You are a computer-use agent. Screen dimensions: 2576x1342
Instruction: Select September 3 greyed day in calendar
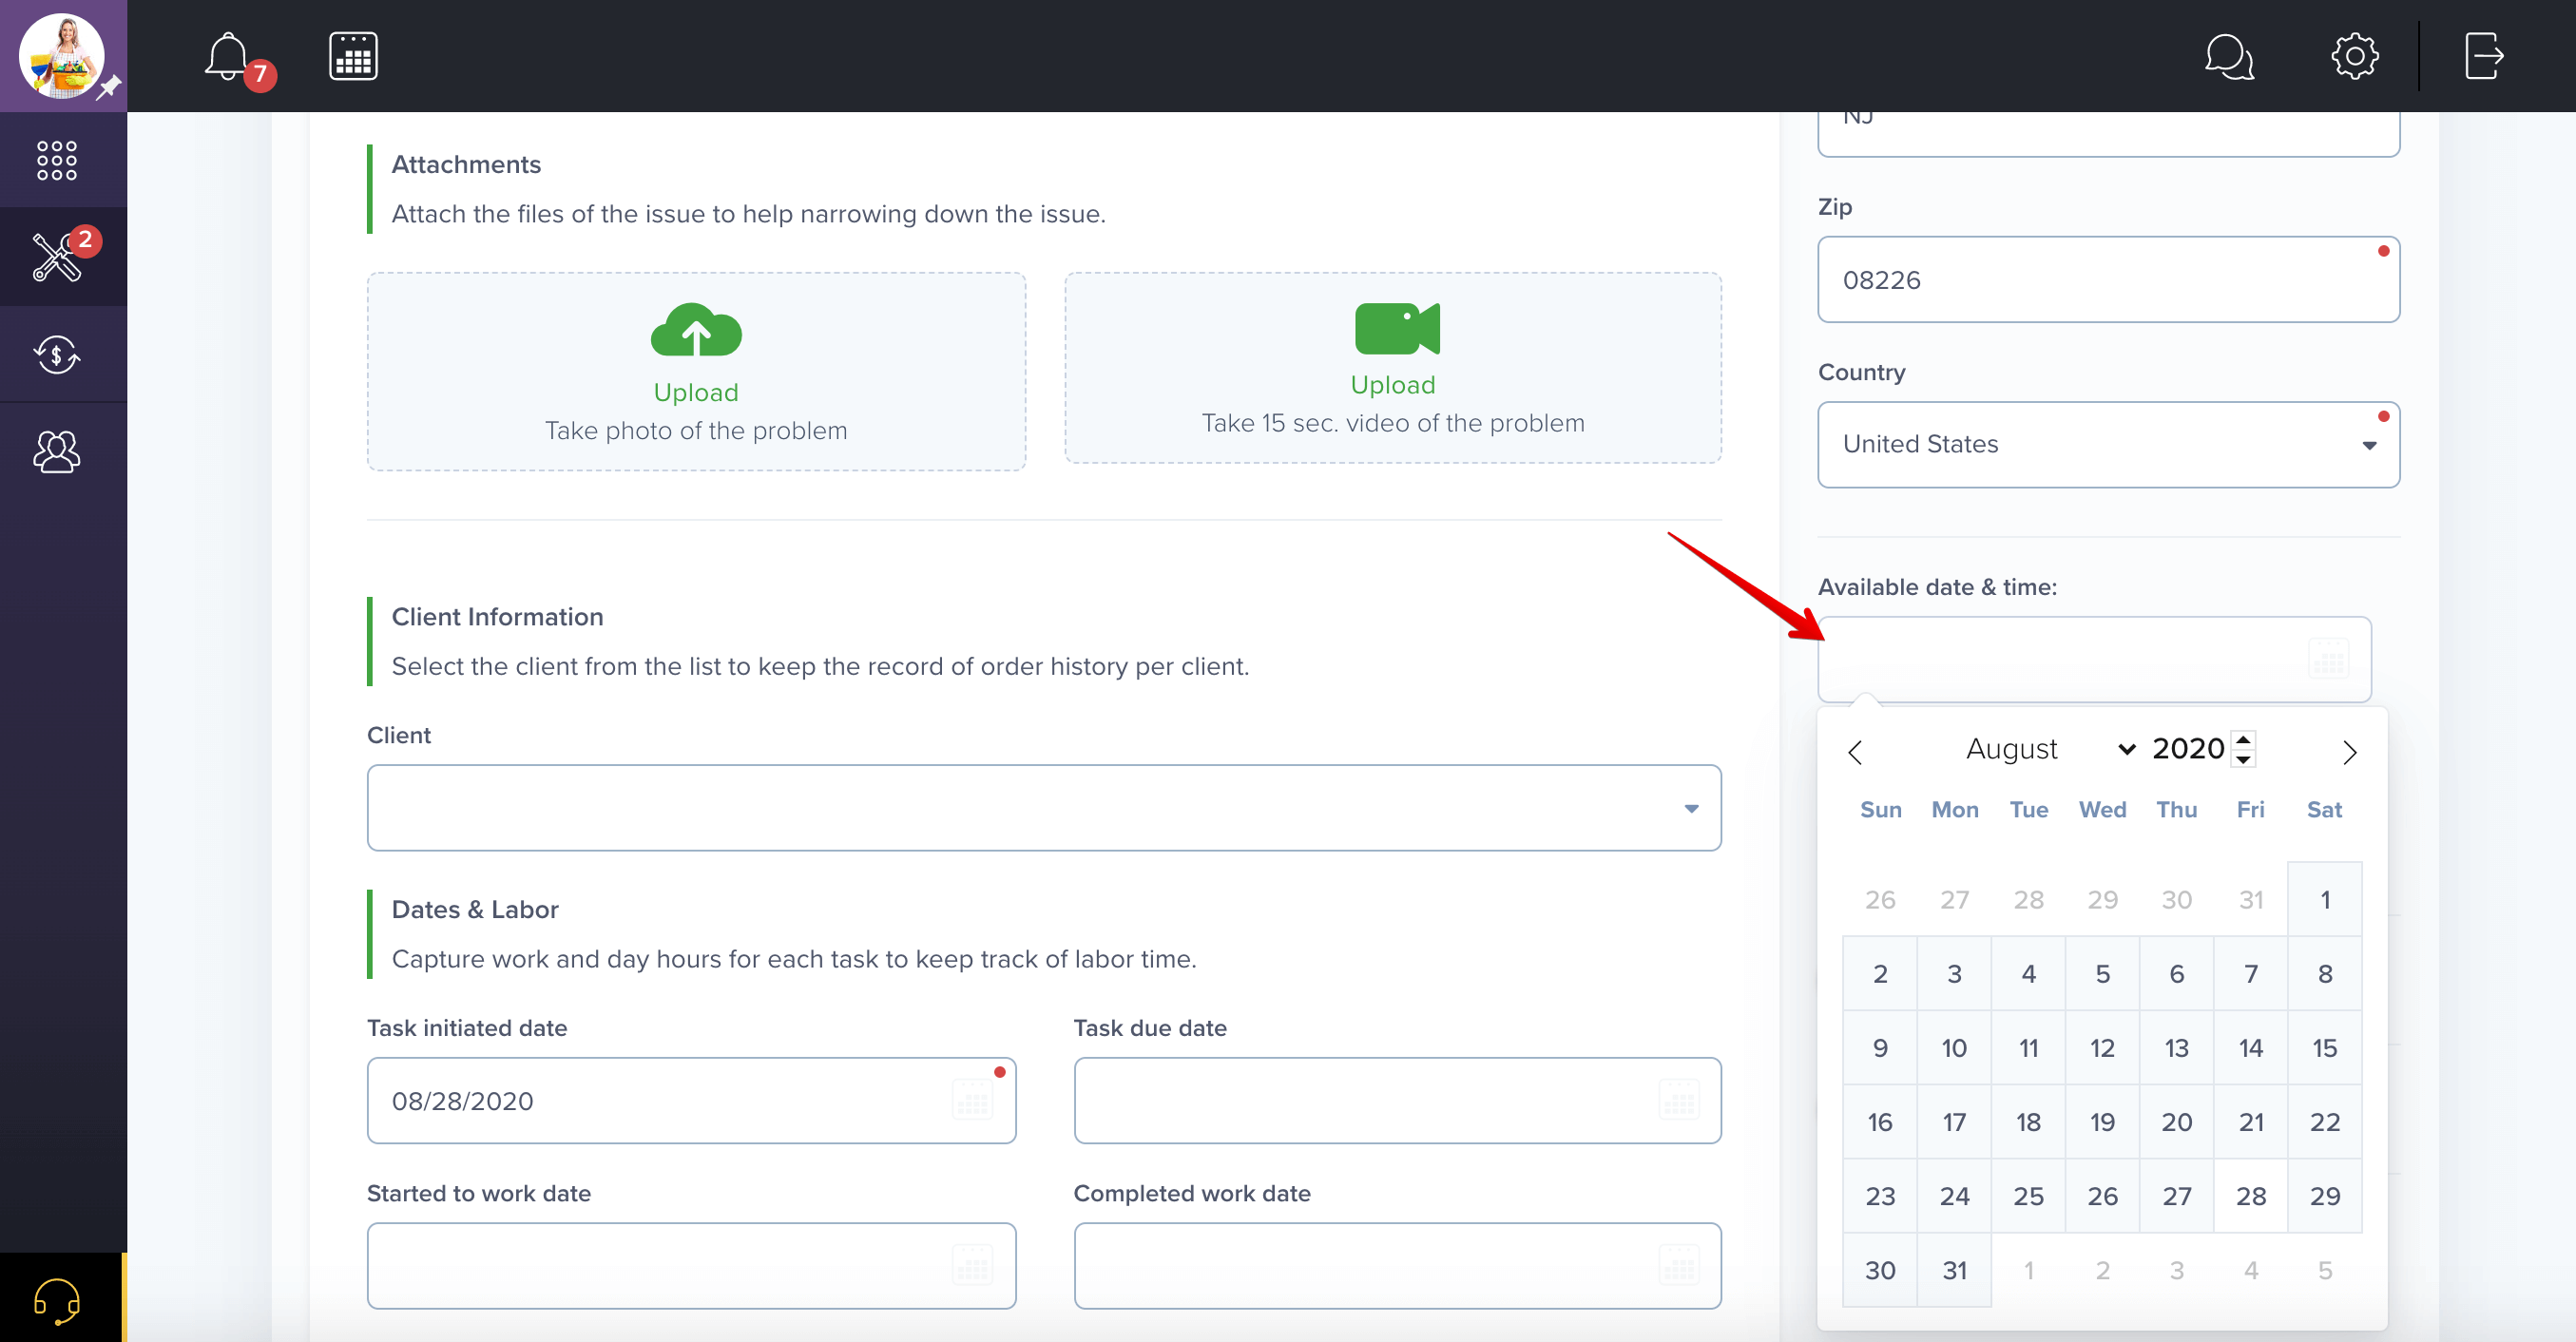coord(2176,1269)
